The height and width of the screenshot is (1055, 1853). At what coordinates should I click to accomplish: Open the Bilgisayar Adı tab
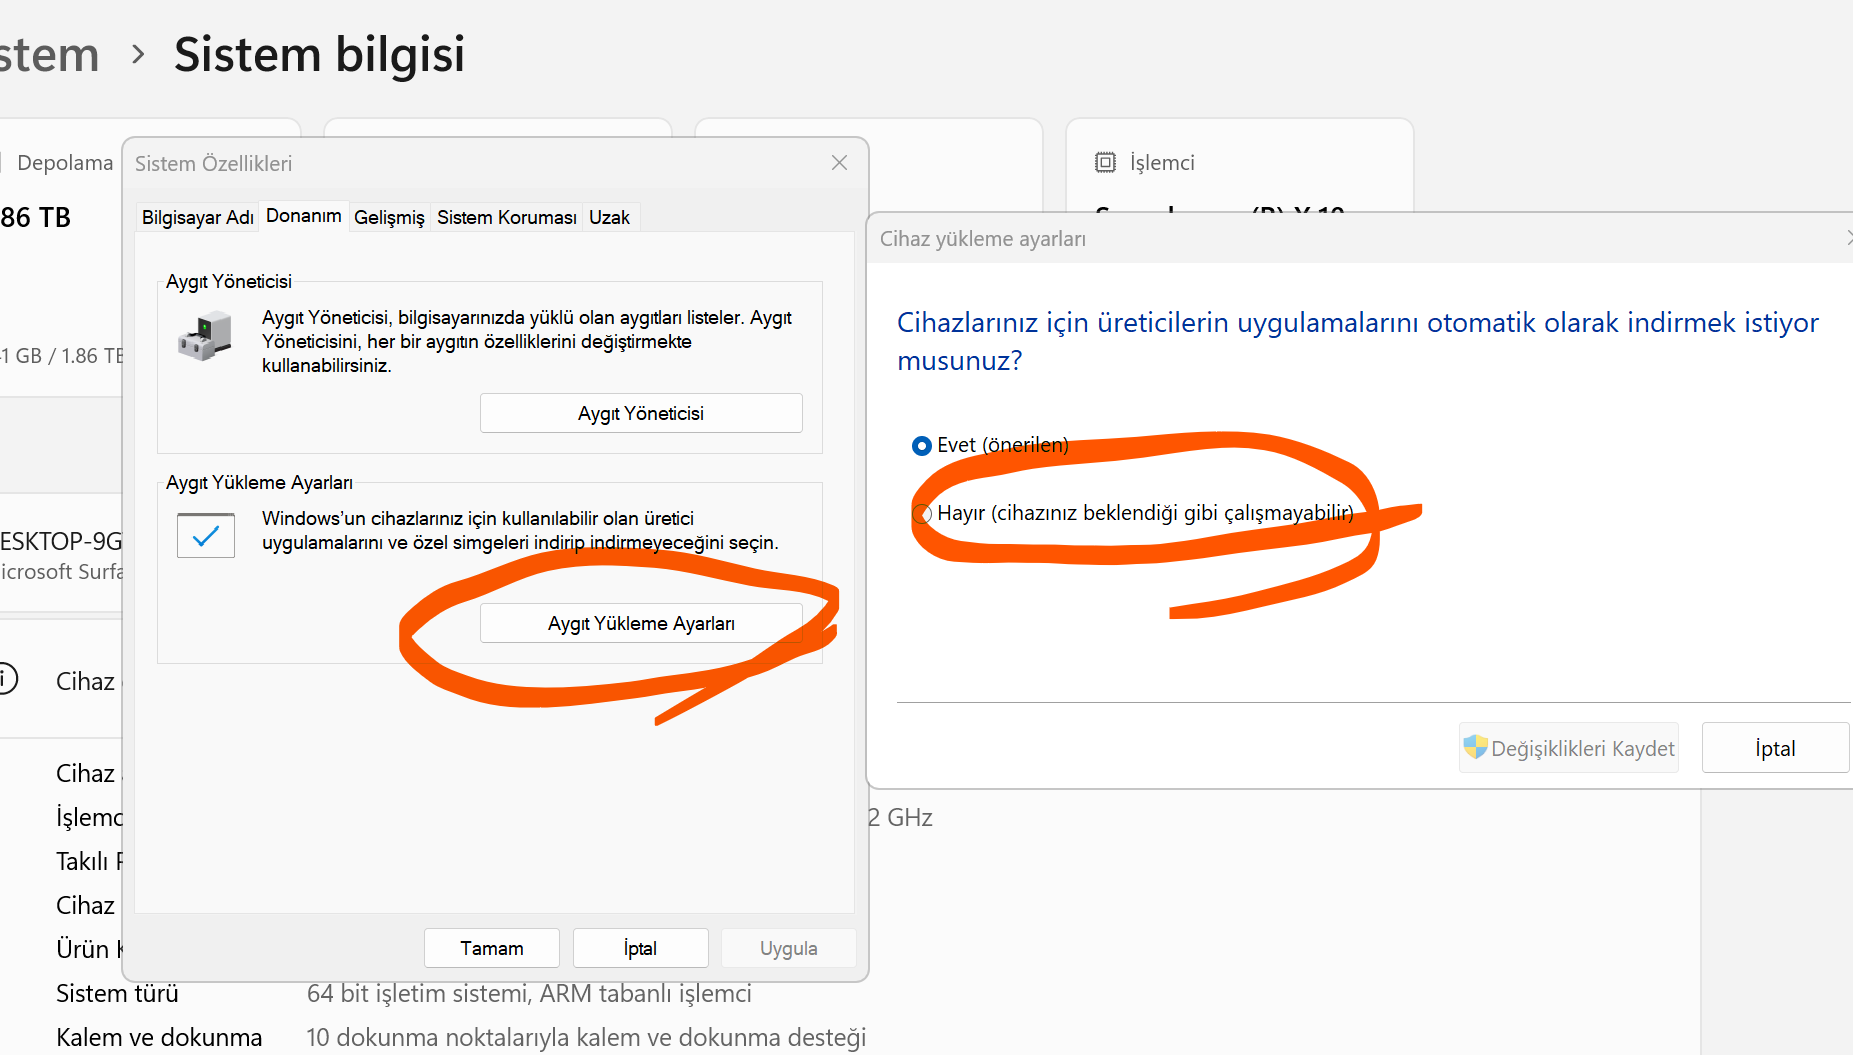point(198,217)
